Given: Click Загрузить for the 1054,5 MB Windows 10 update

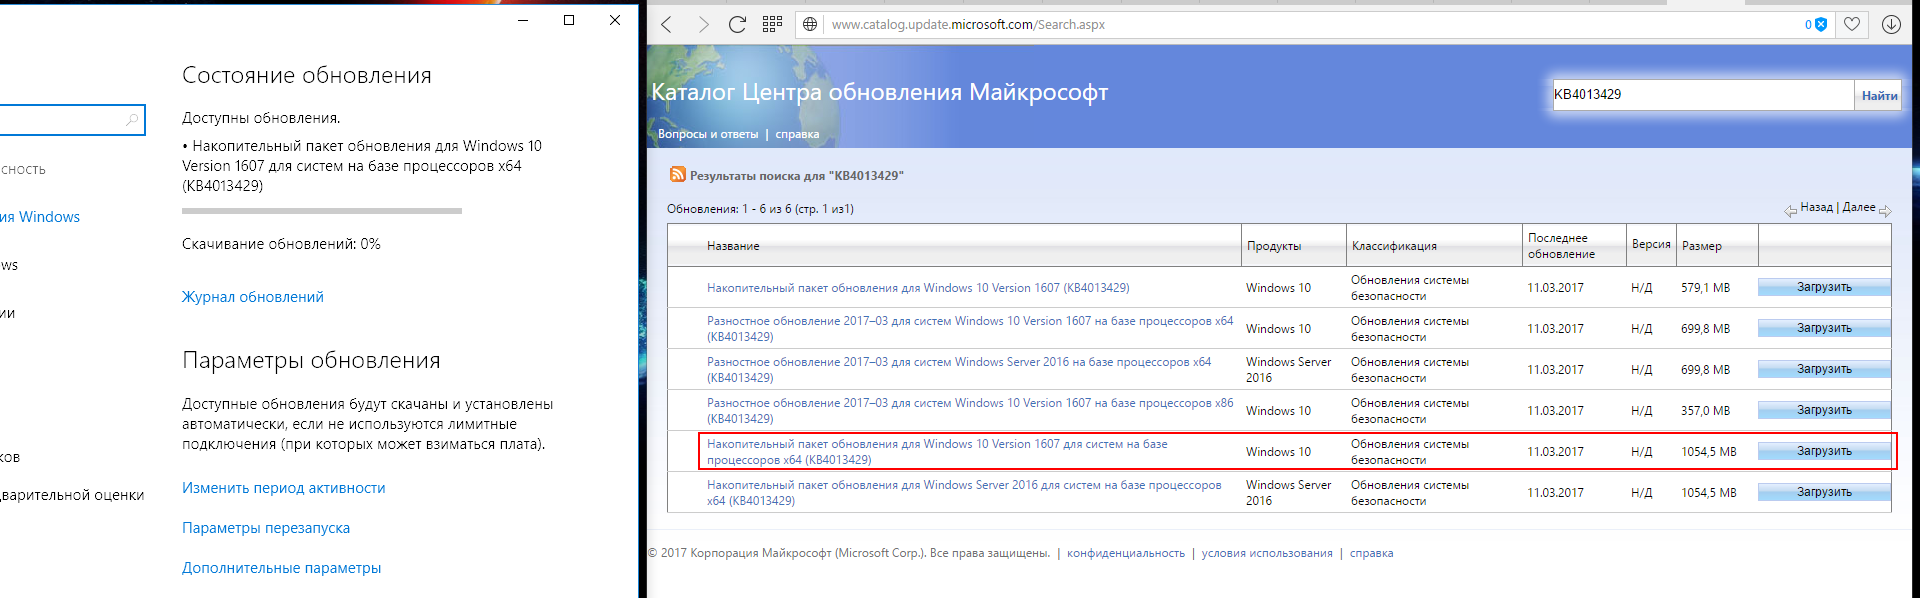Looking at the screenshot, I should tap(1823, 452).
